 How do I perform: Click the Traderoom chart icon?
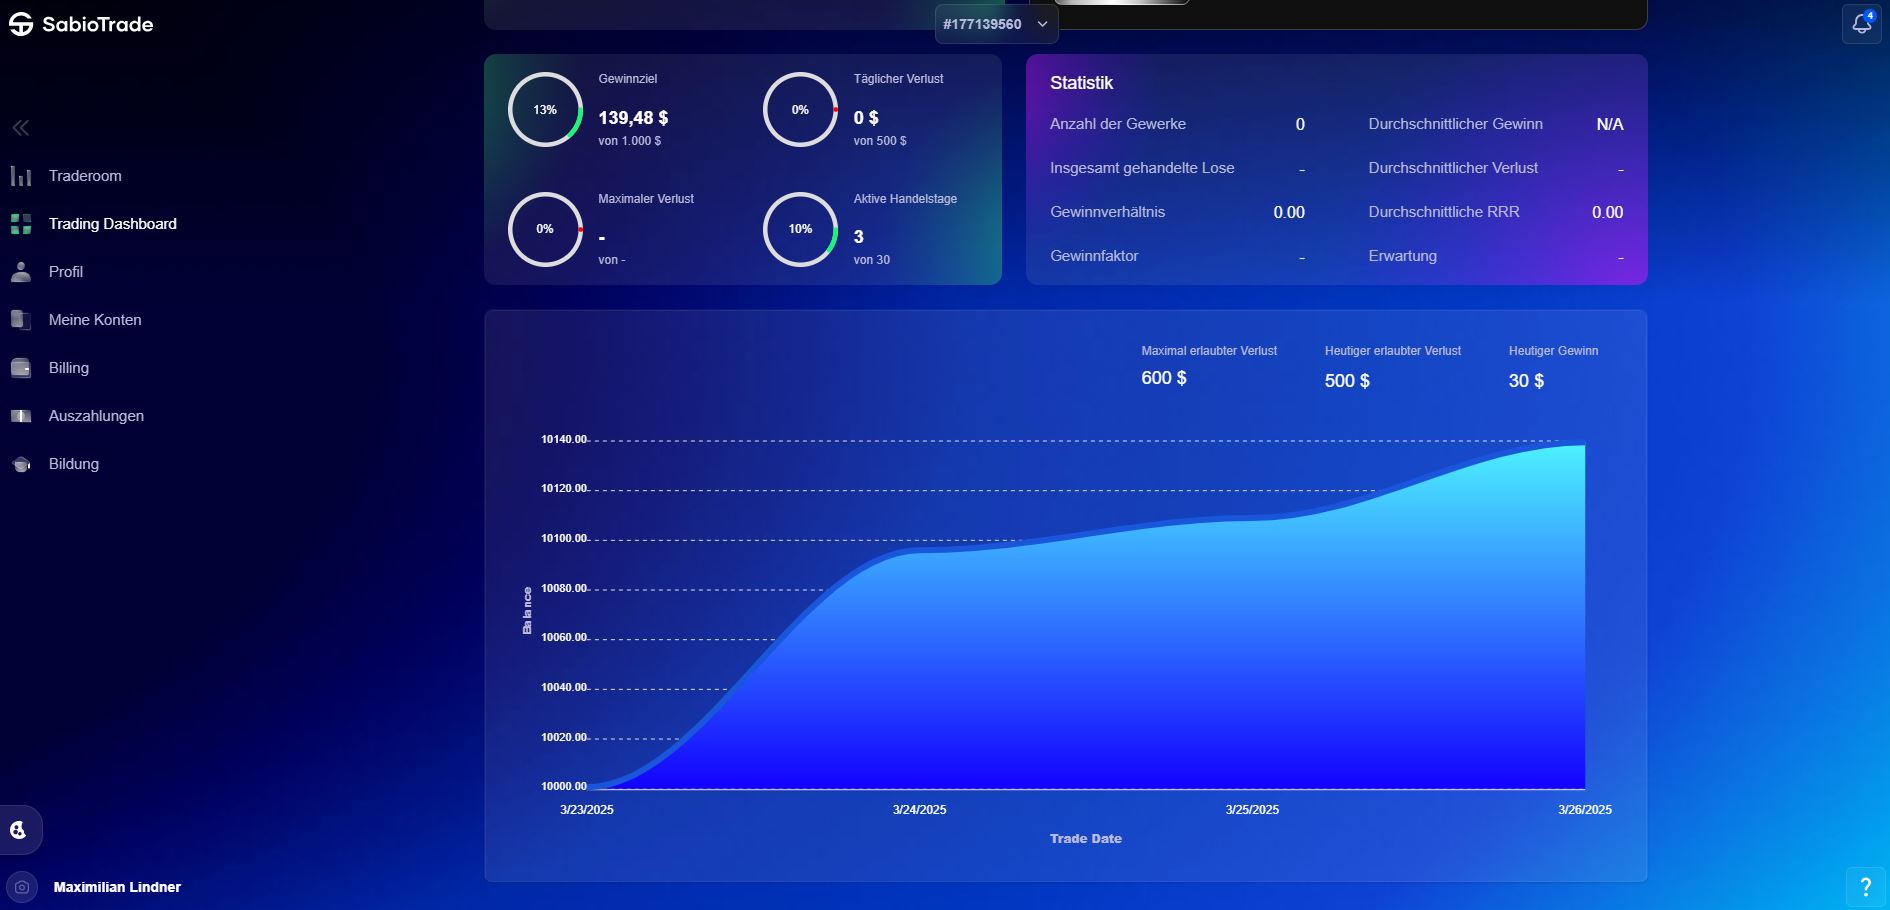21,176
